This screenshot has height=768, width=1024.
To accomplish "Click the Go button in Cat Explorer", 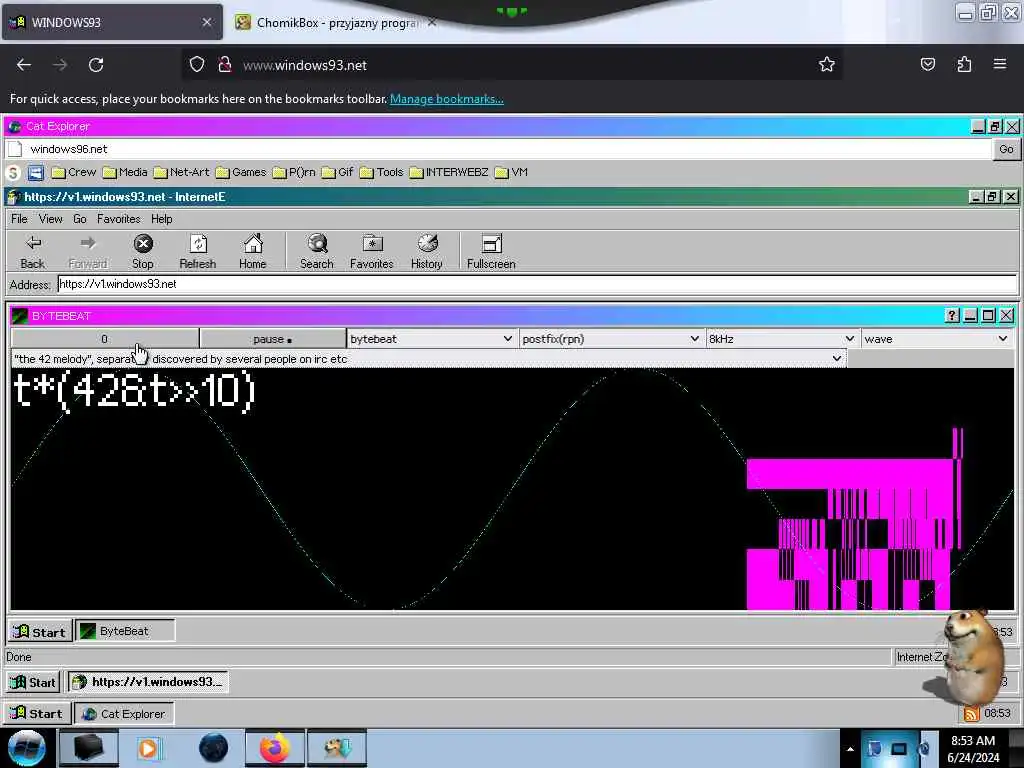I will (x=1006, y=149).
